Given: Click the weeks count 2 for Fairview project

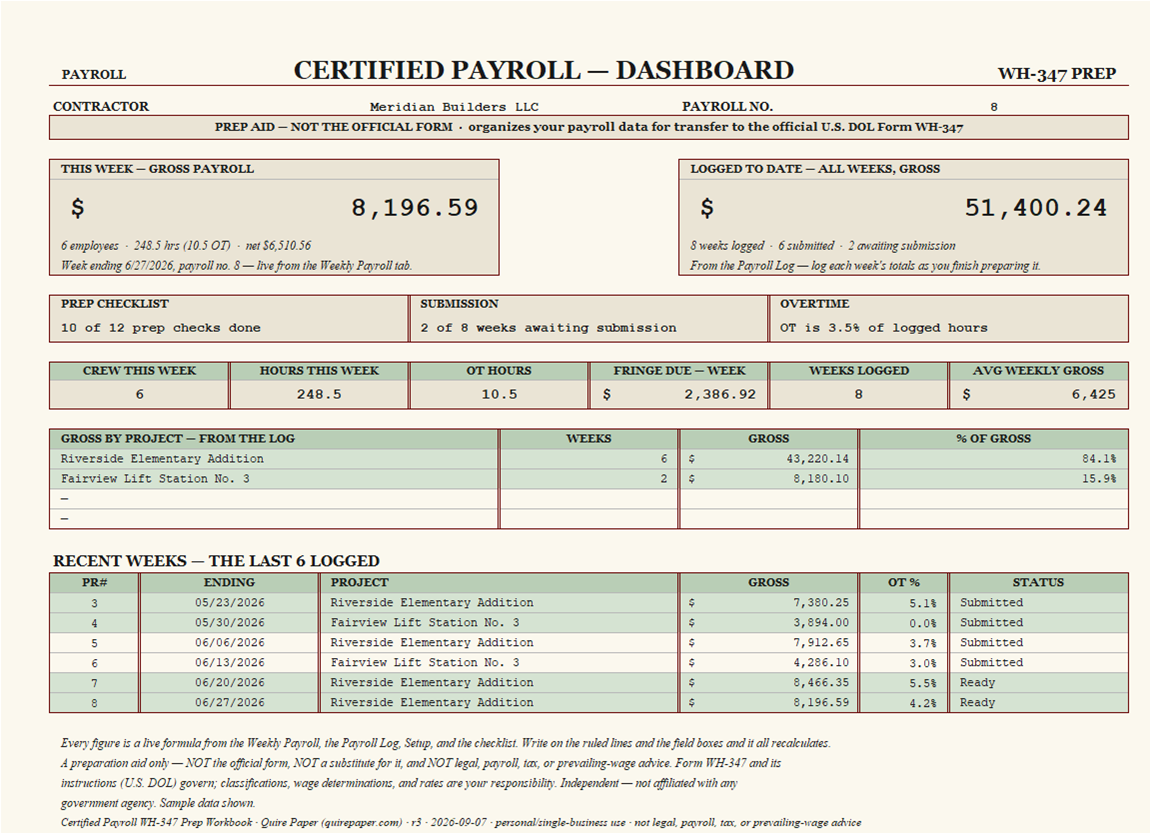Looking at the screenshot, I should tap(588, 479).
